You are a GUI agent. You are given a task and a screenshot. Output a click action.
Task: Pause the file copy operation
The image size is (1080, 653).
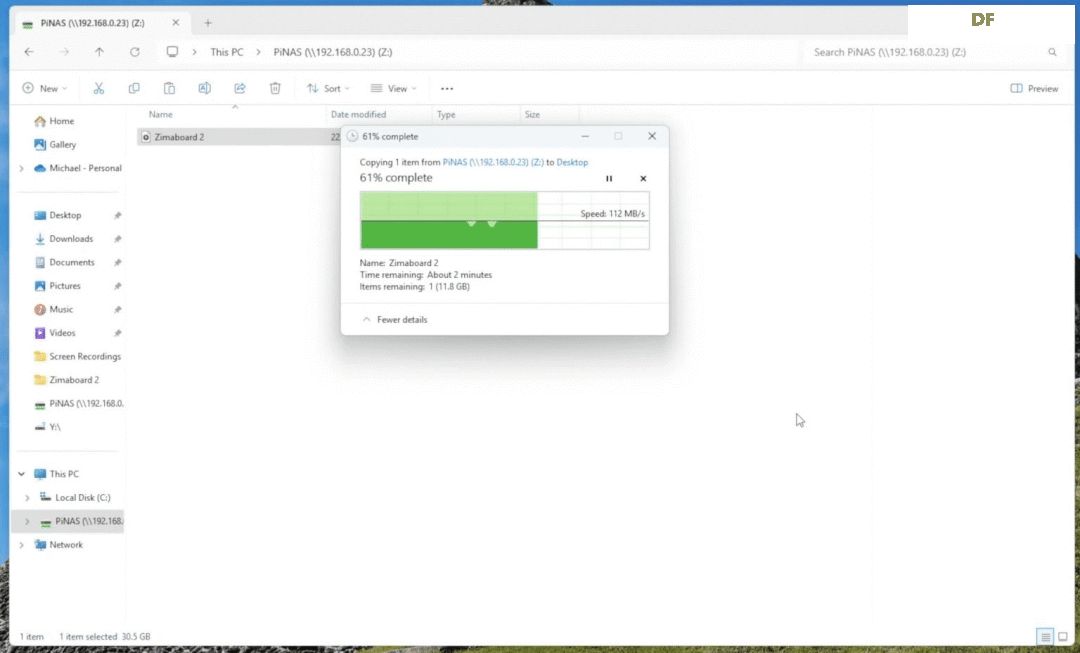pyautogui.click(x=609, y=178)
